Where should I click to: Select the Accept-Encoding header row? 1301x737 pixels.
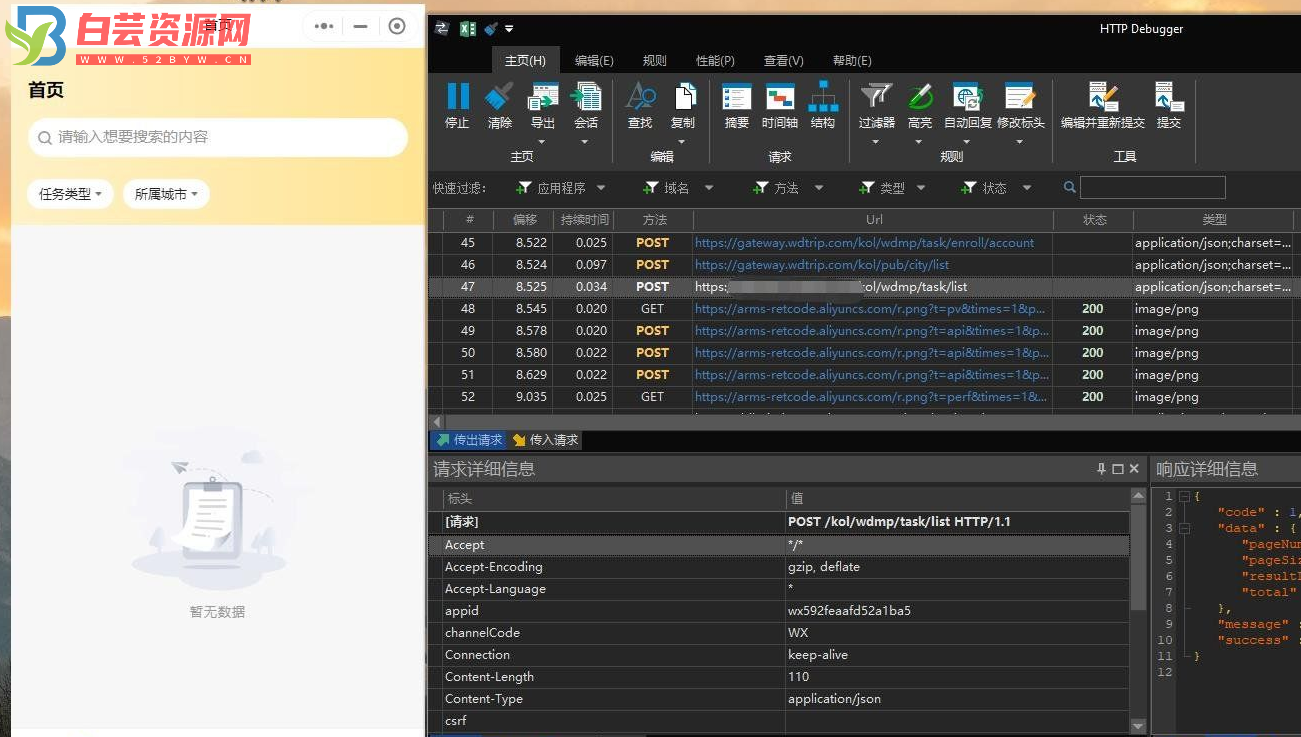point(786,567)
